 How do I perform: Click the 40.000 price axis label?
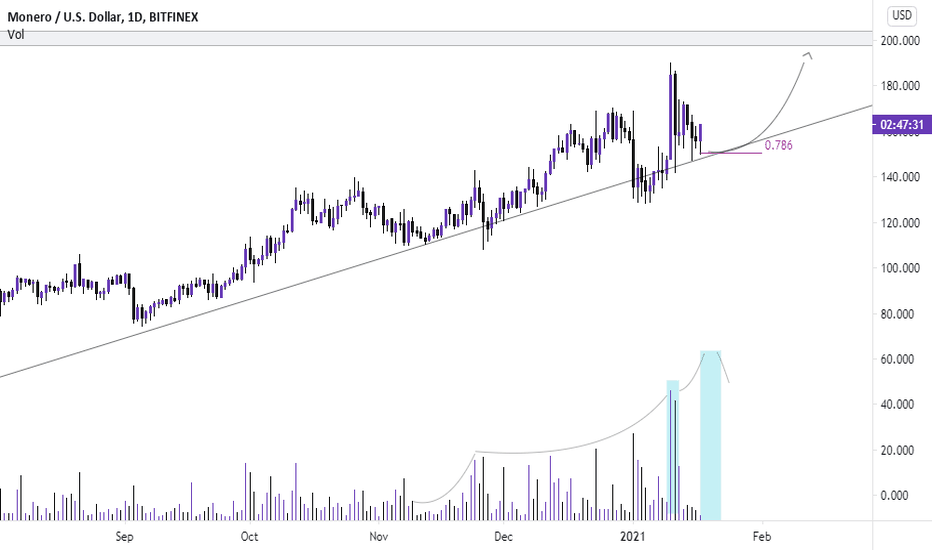(x=898, y=404)
